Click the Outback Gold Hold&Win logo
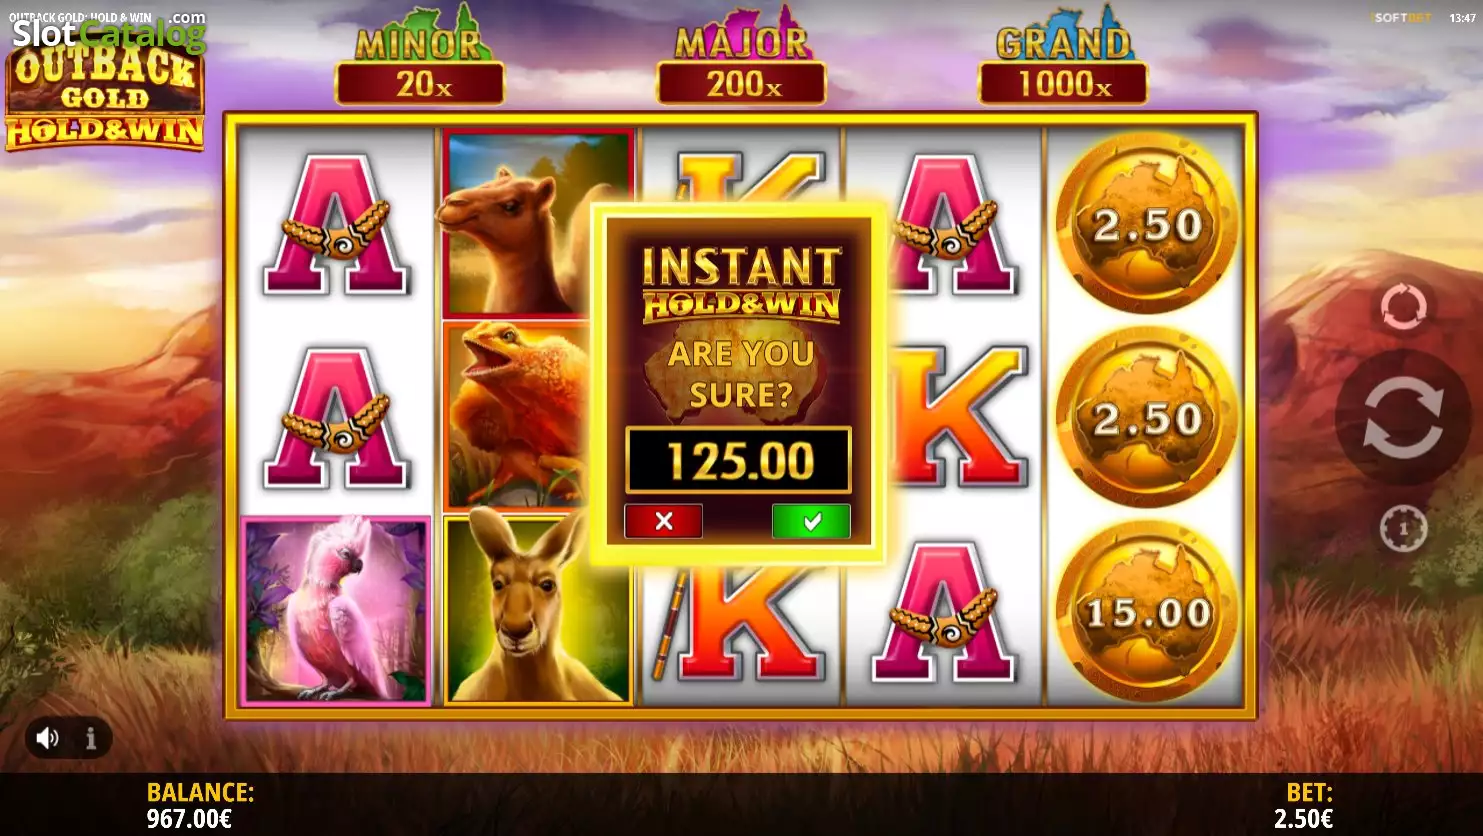This screenshot has width=1483, height=836. pos(105,96)
